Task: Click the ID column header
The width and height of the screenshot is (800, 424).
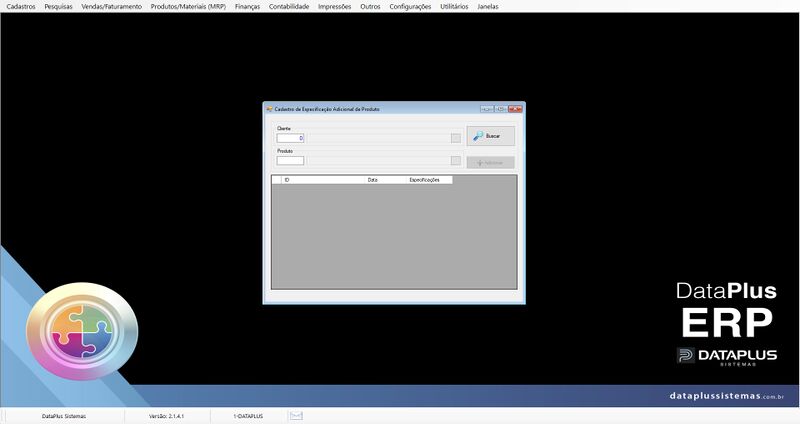Action: coord(323,180)
